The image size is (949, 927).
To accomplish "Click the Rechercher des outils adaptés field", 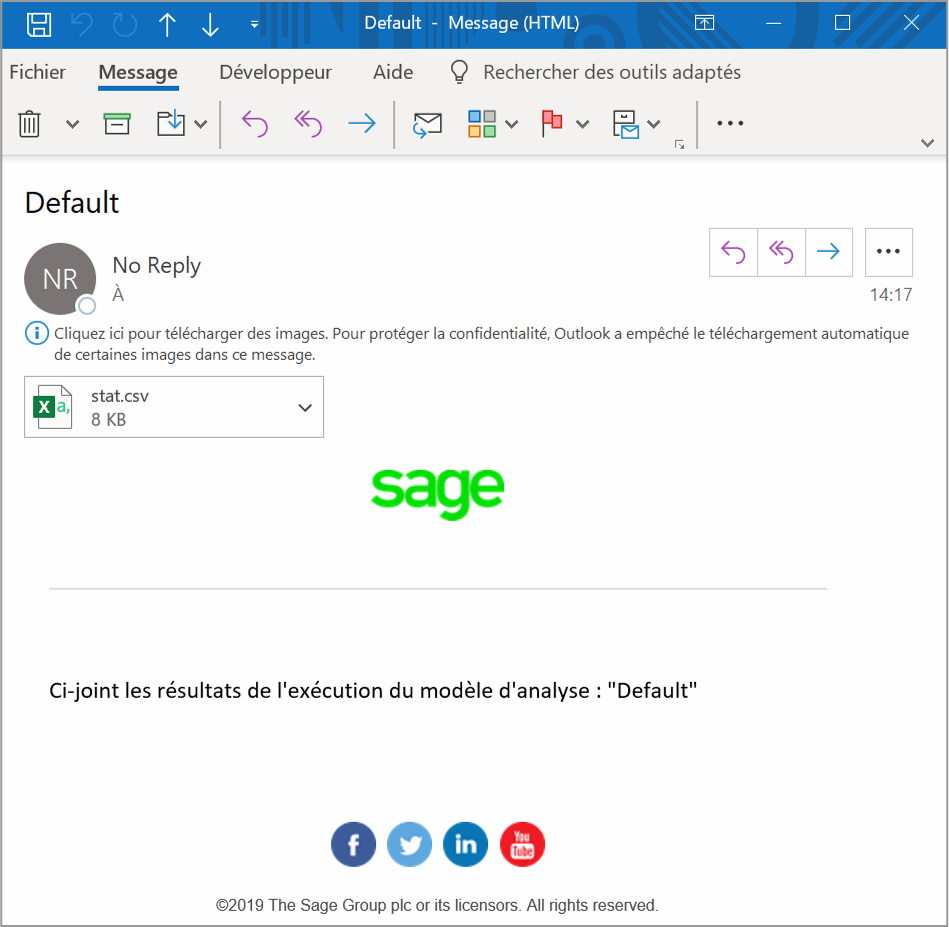I will click(x=611, y=72).
